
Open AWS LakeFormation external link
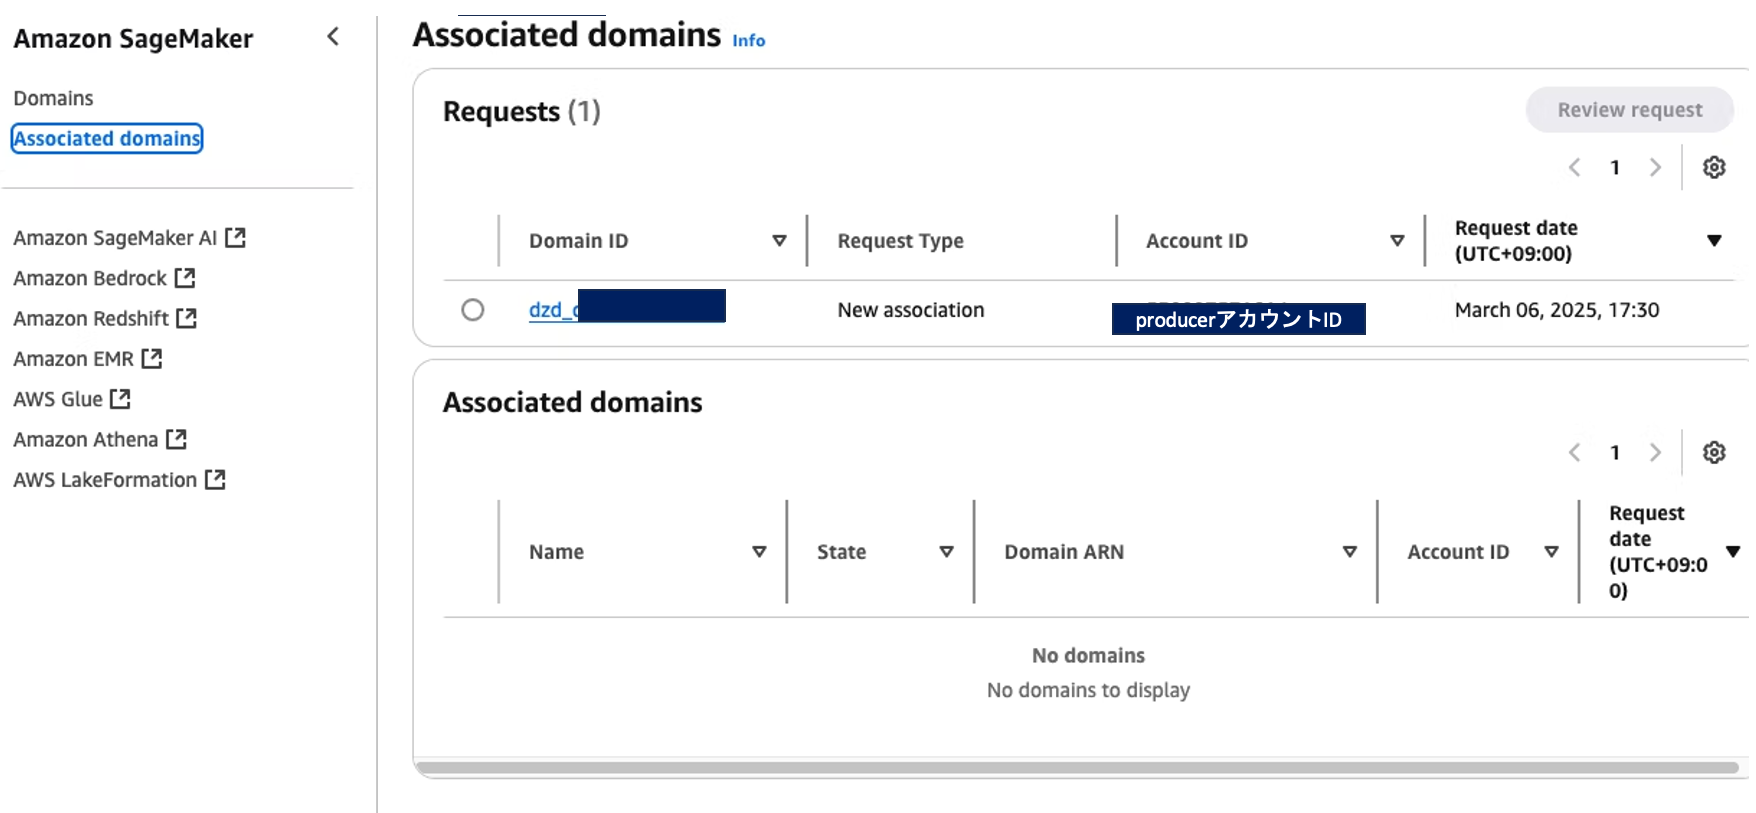tap(119, 480)
